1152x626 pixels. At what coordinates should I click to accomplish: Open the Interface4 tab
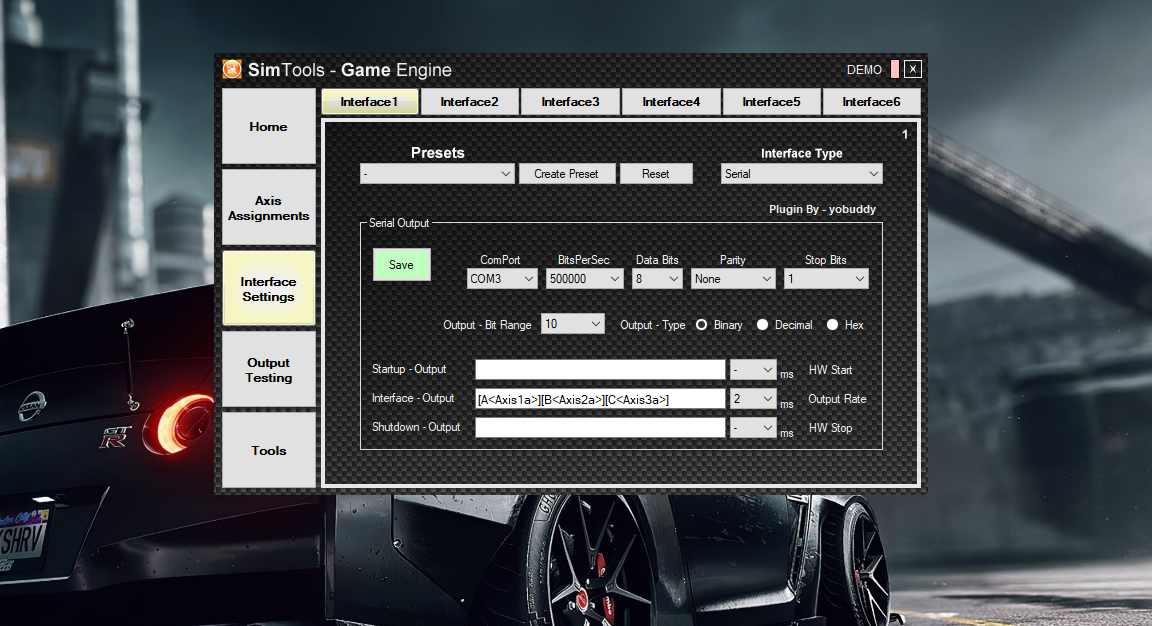[671, 101]
